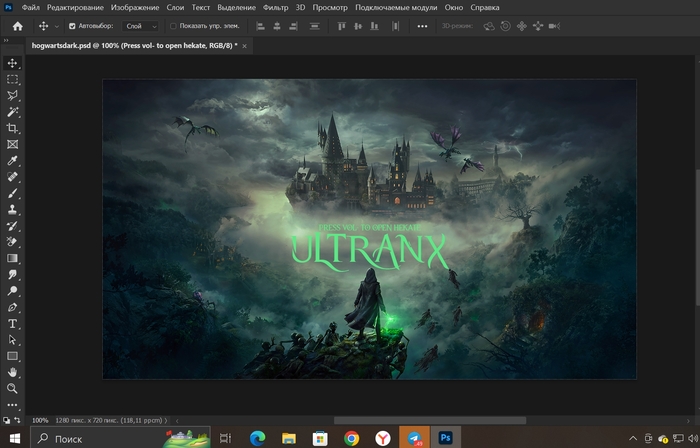Open Google Chrome from the taskbar
Viewport: 700px width, 448px height.
351,438
